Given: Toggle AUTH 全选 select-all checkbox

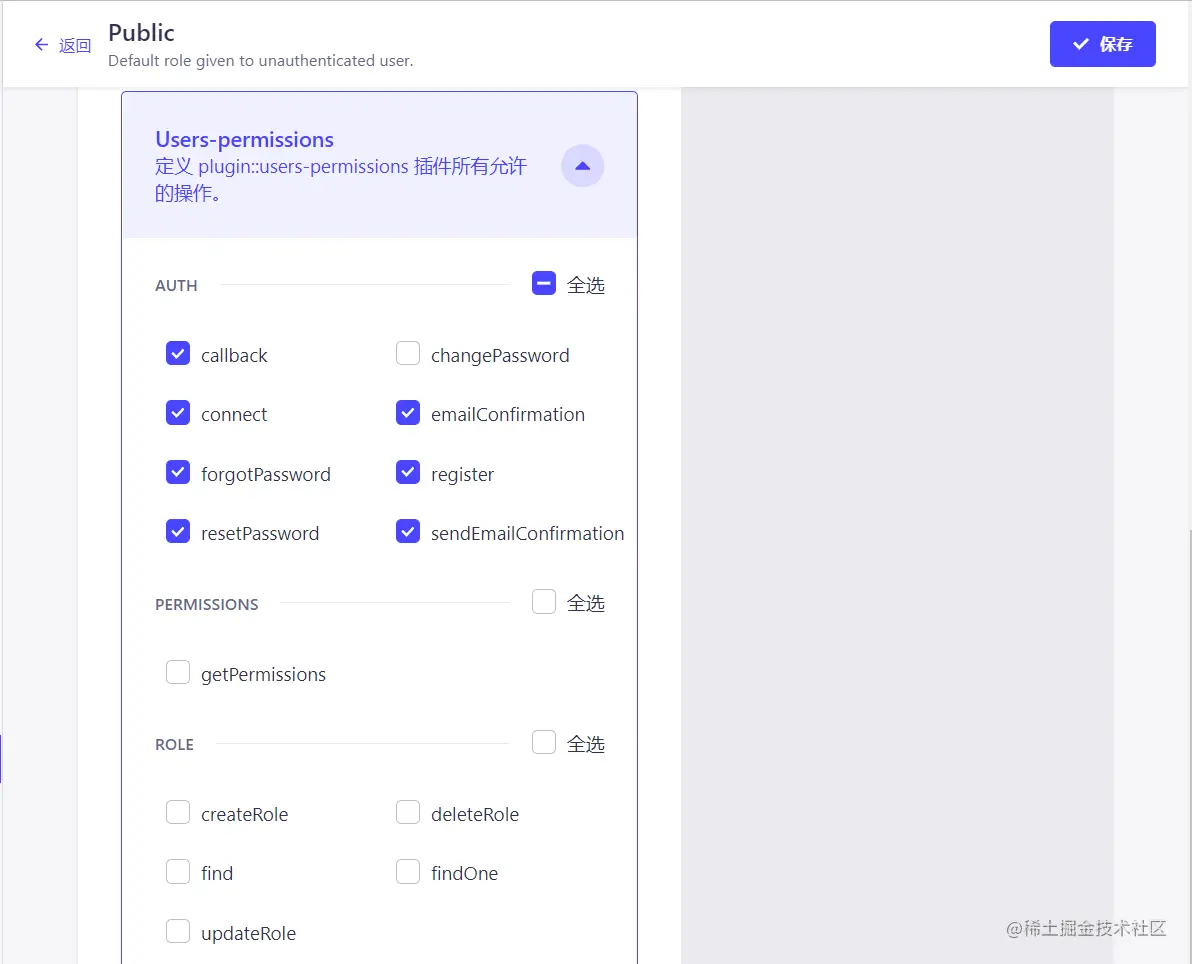Looking at the screenshot, I should click(x=544, y=284).
